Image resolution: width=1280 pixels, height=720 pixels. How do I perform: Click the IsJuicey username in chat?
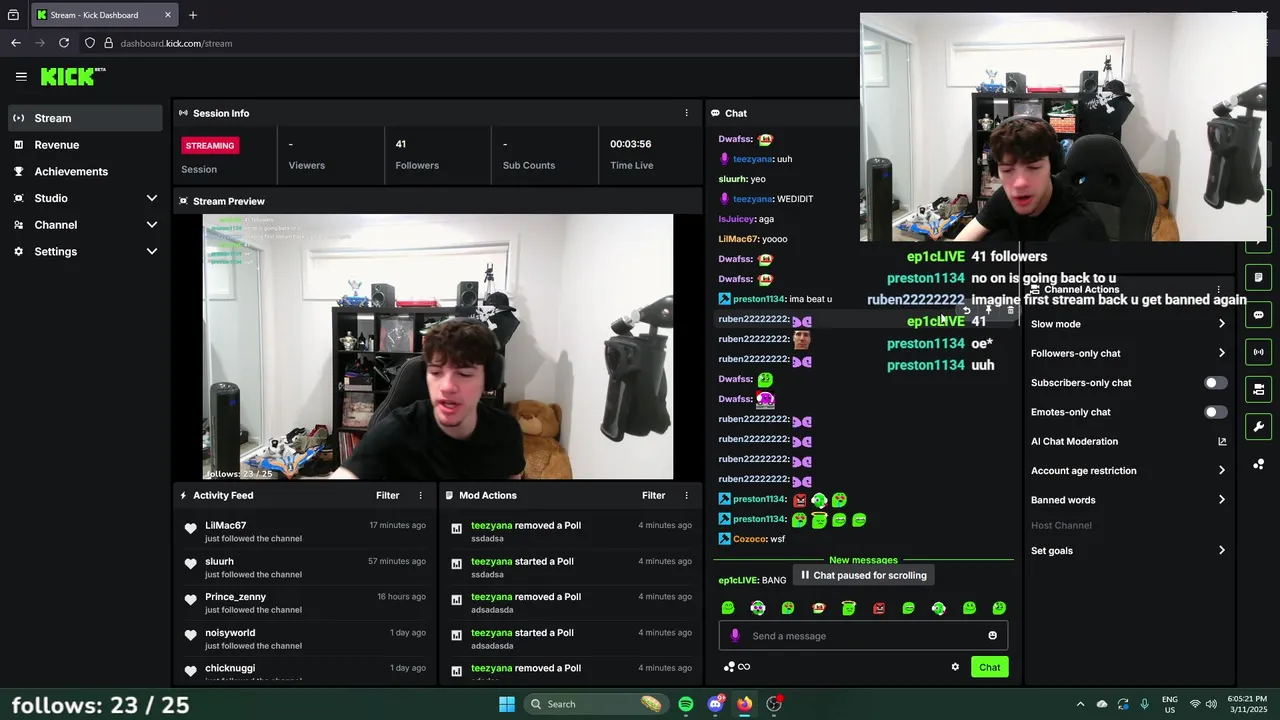(x=737, y=219)
